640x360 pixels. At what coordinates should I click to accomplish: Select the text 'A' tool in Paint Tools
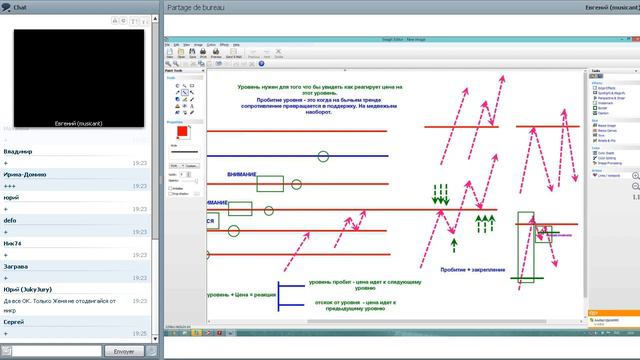pos(192,106)
